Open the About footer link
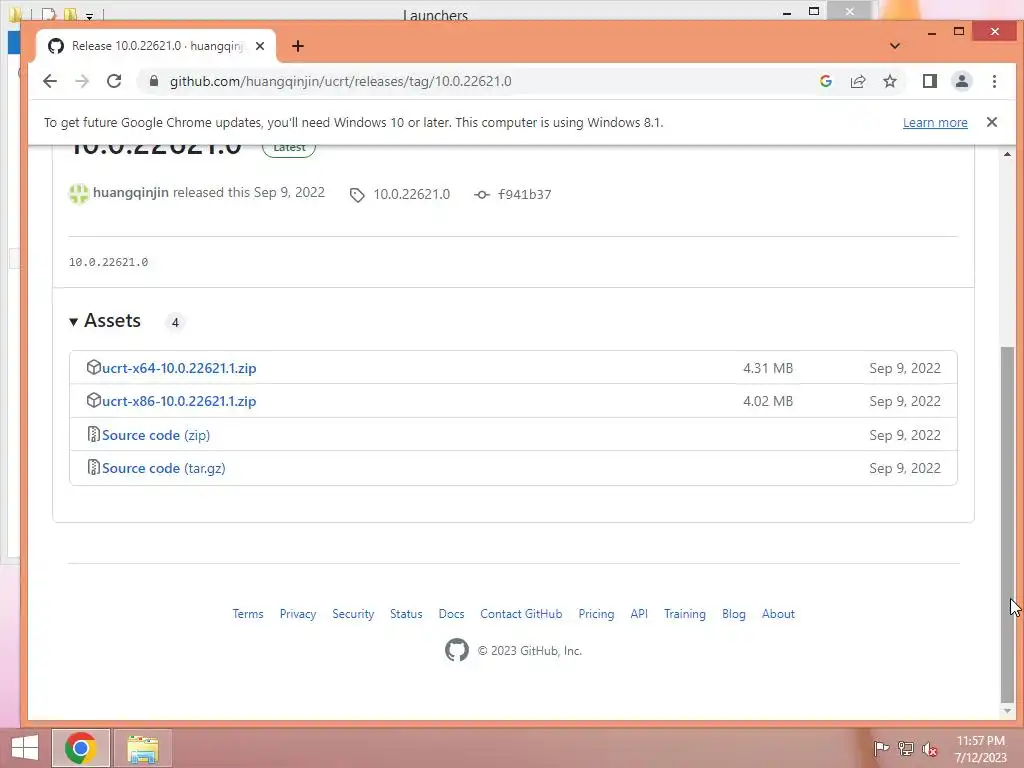This screenshot has height=768, width=1024. 778,614
